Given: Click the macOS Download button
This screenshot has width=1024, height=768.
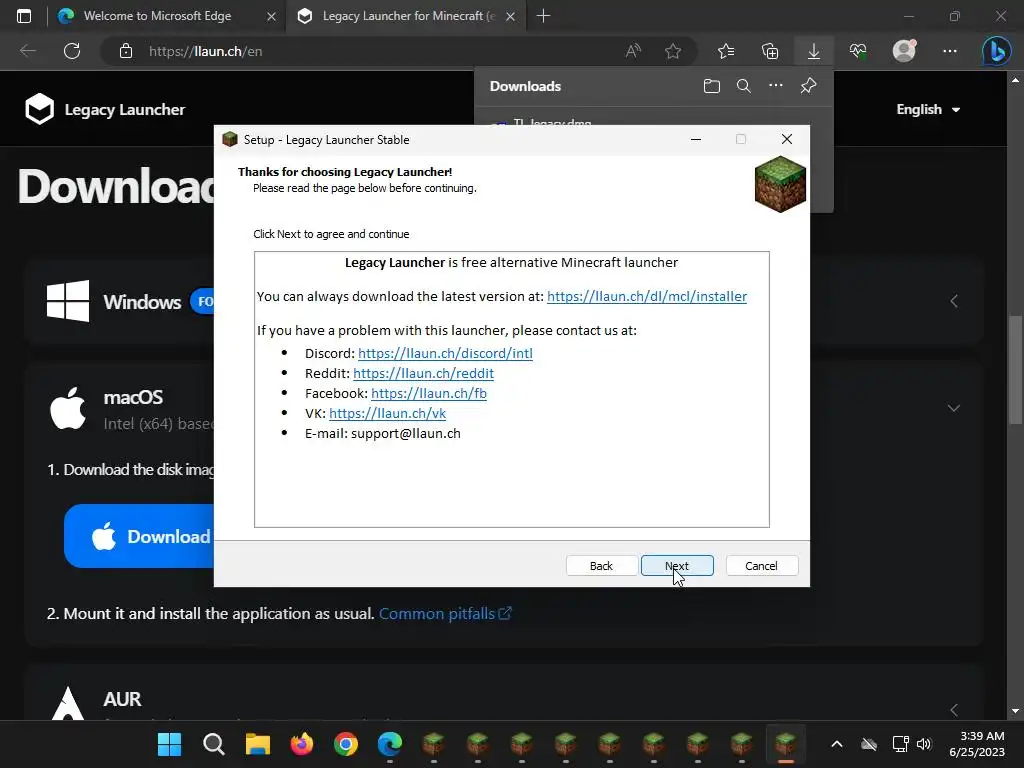Looking at the screenshot, I should click(140, 536).
